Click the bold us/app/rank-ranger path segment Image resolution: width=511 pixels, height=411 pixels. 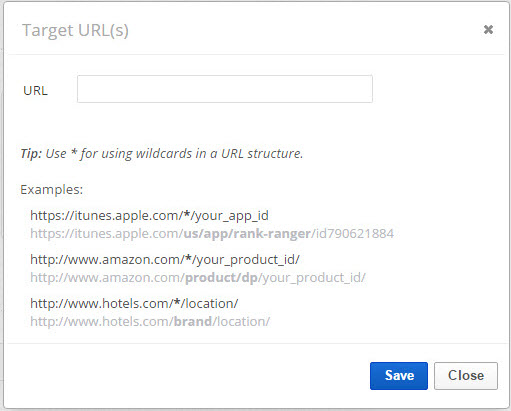coord(247,234)
